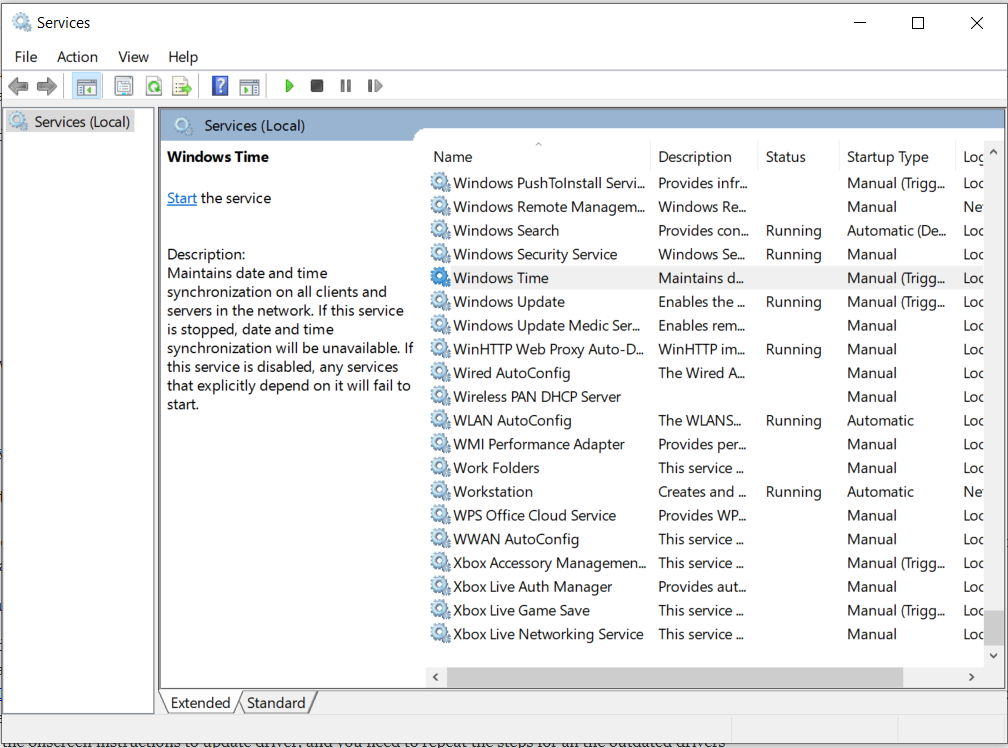Click gear icon beside Wired AutoConfig
Screen dimensions: 1008x748
tap(440, 373)
